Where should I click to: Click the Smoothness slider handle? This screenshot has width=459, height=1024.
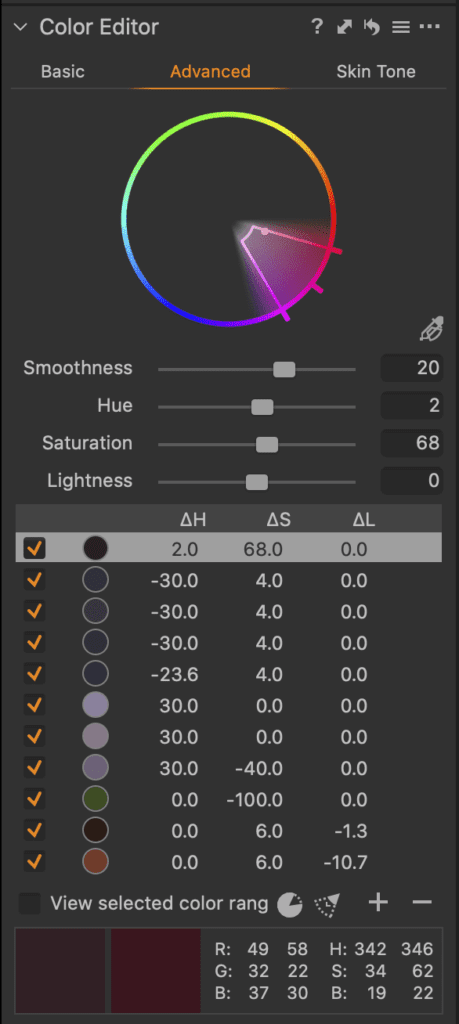pos(284,370)
